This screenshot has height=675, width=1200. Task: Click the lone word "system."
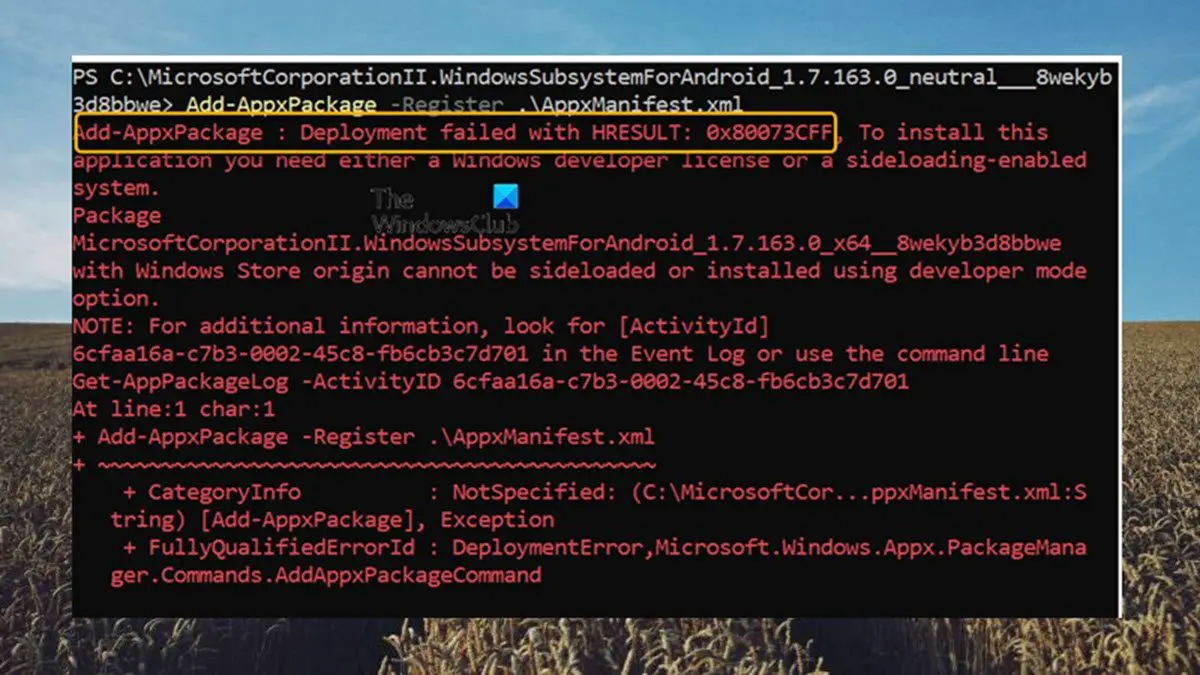(x=116, y=188)
